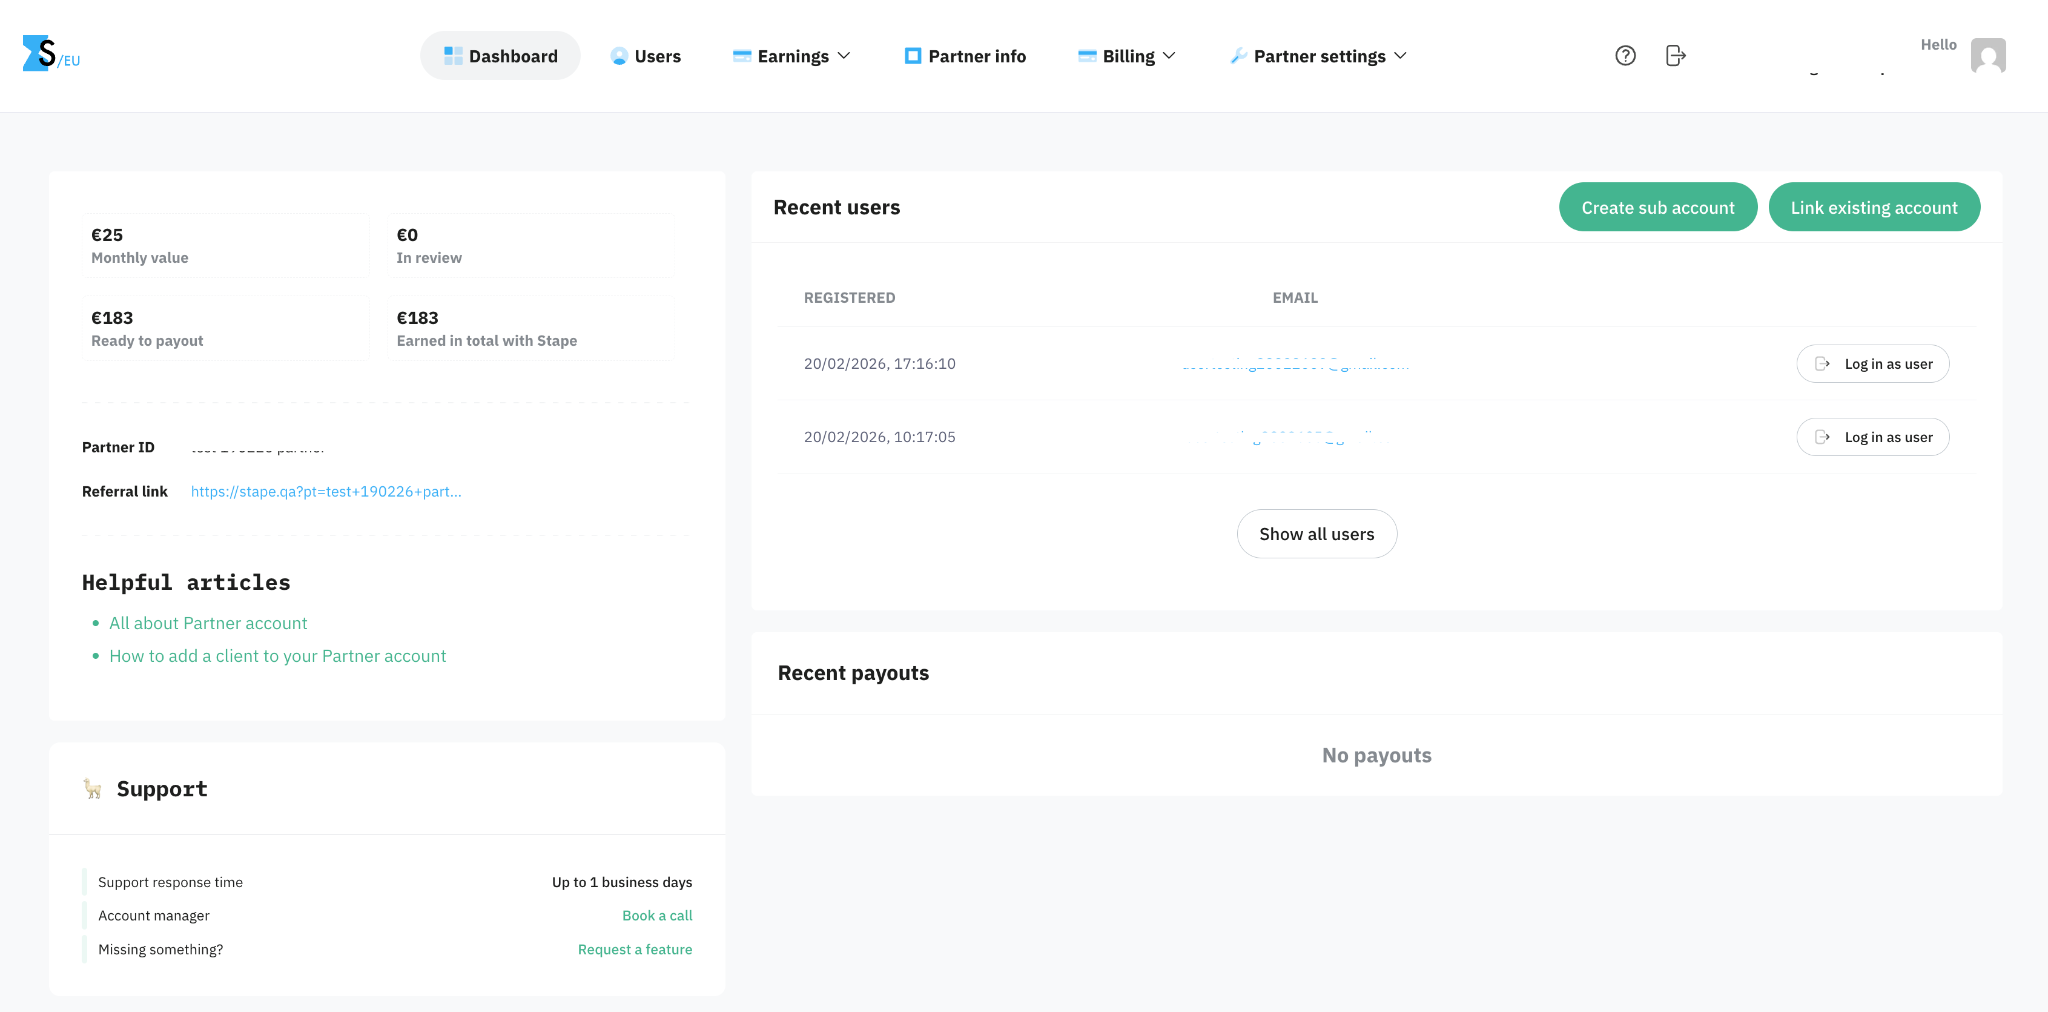2048x1012 pixels.
Task: Click the REGISTERED column header
Action: click(850, 298)
